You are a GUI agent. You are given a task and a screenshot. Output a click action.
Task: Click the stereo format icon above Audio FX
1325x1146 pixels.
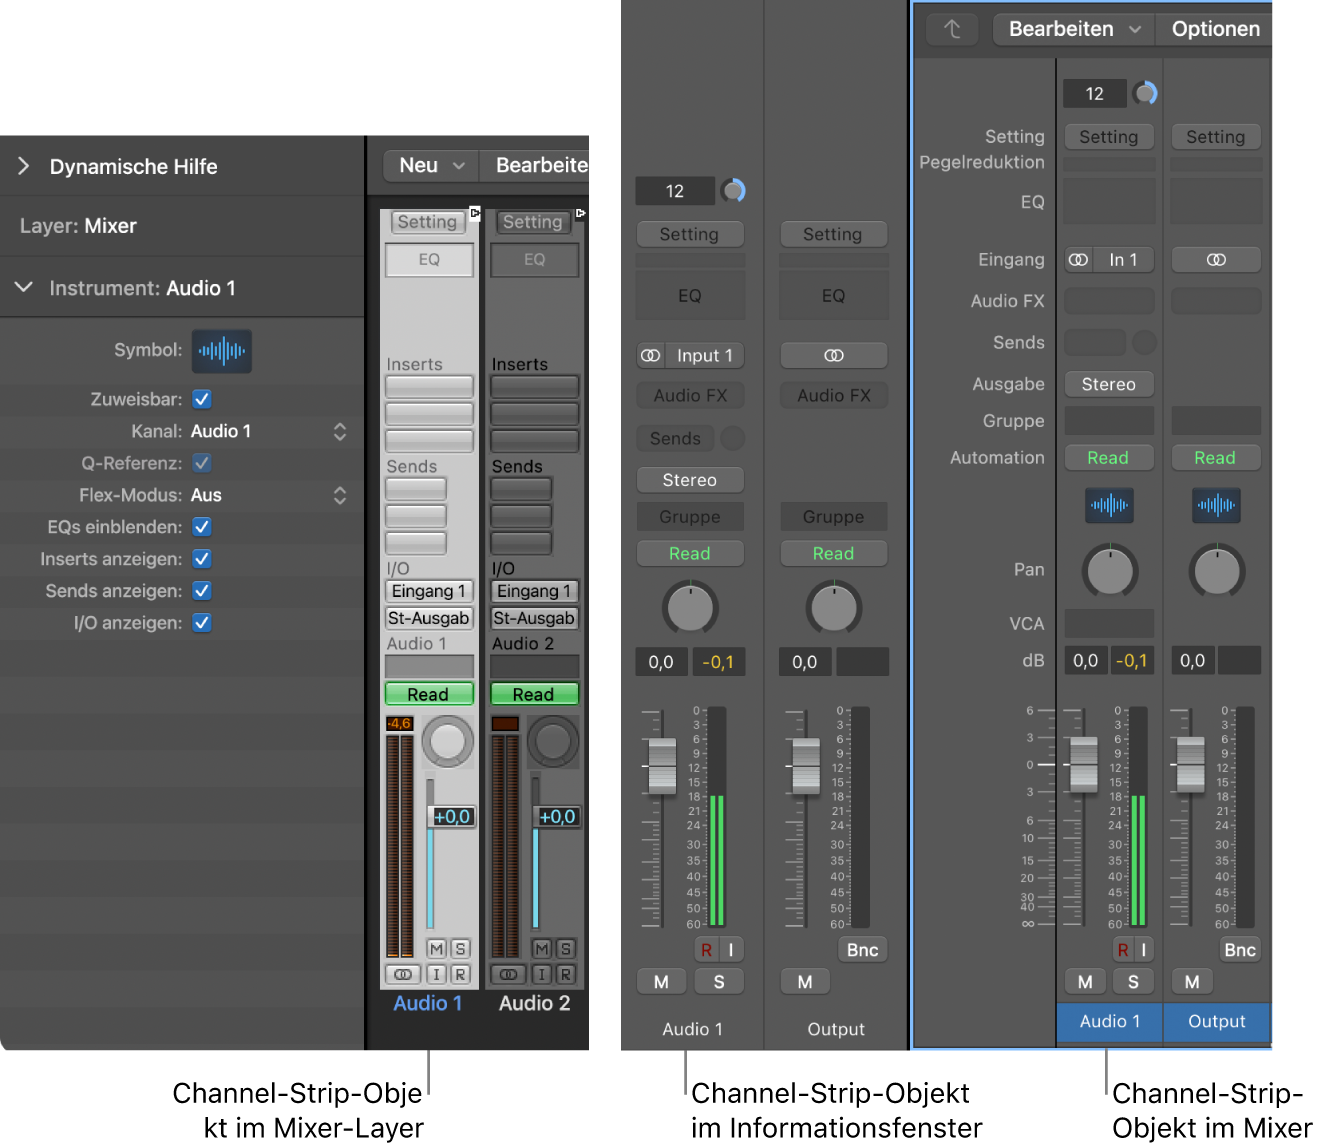[x=650, y=355]
